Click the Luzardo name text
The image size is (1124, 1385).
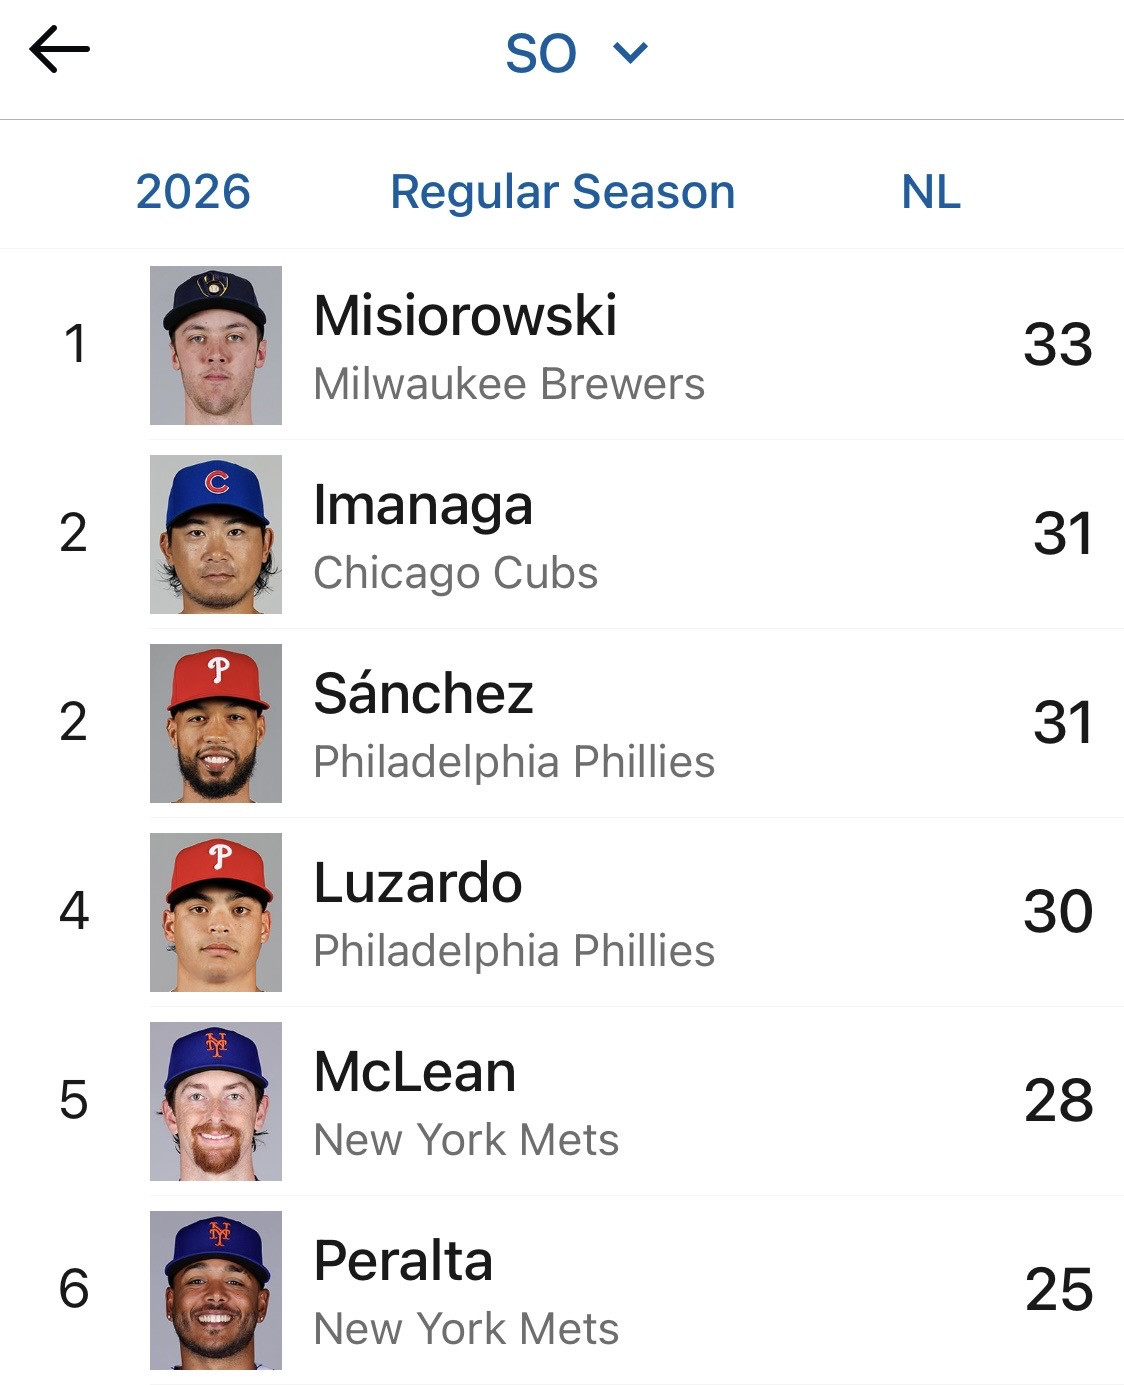coord(418,882)
